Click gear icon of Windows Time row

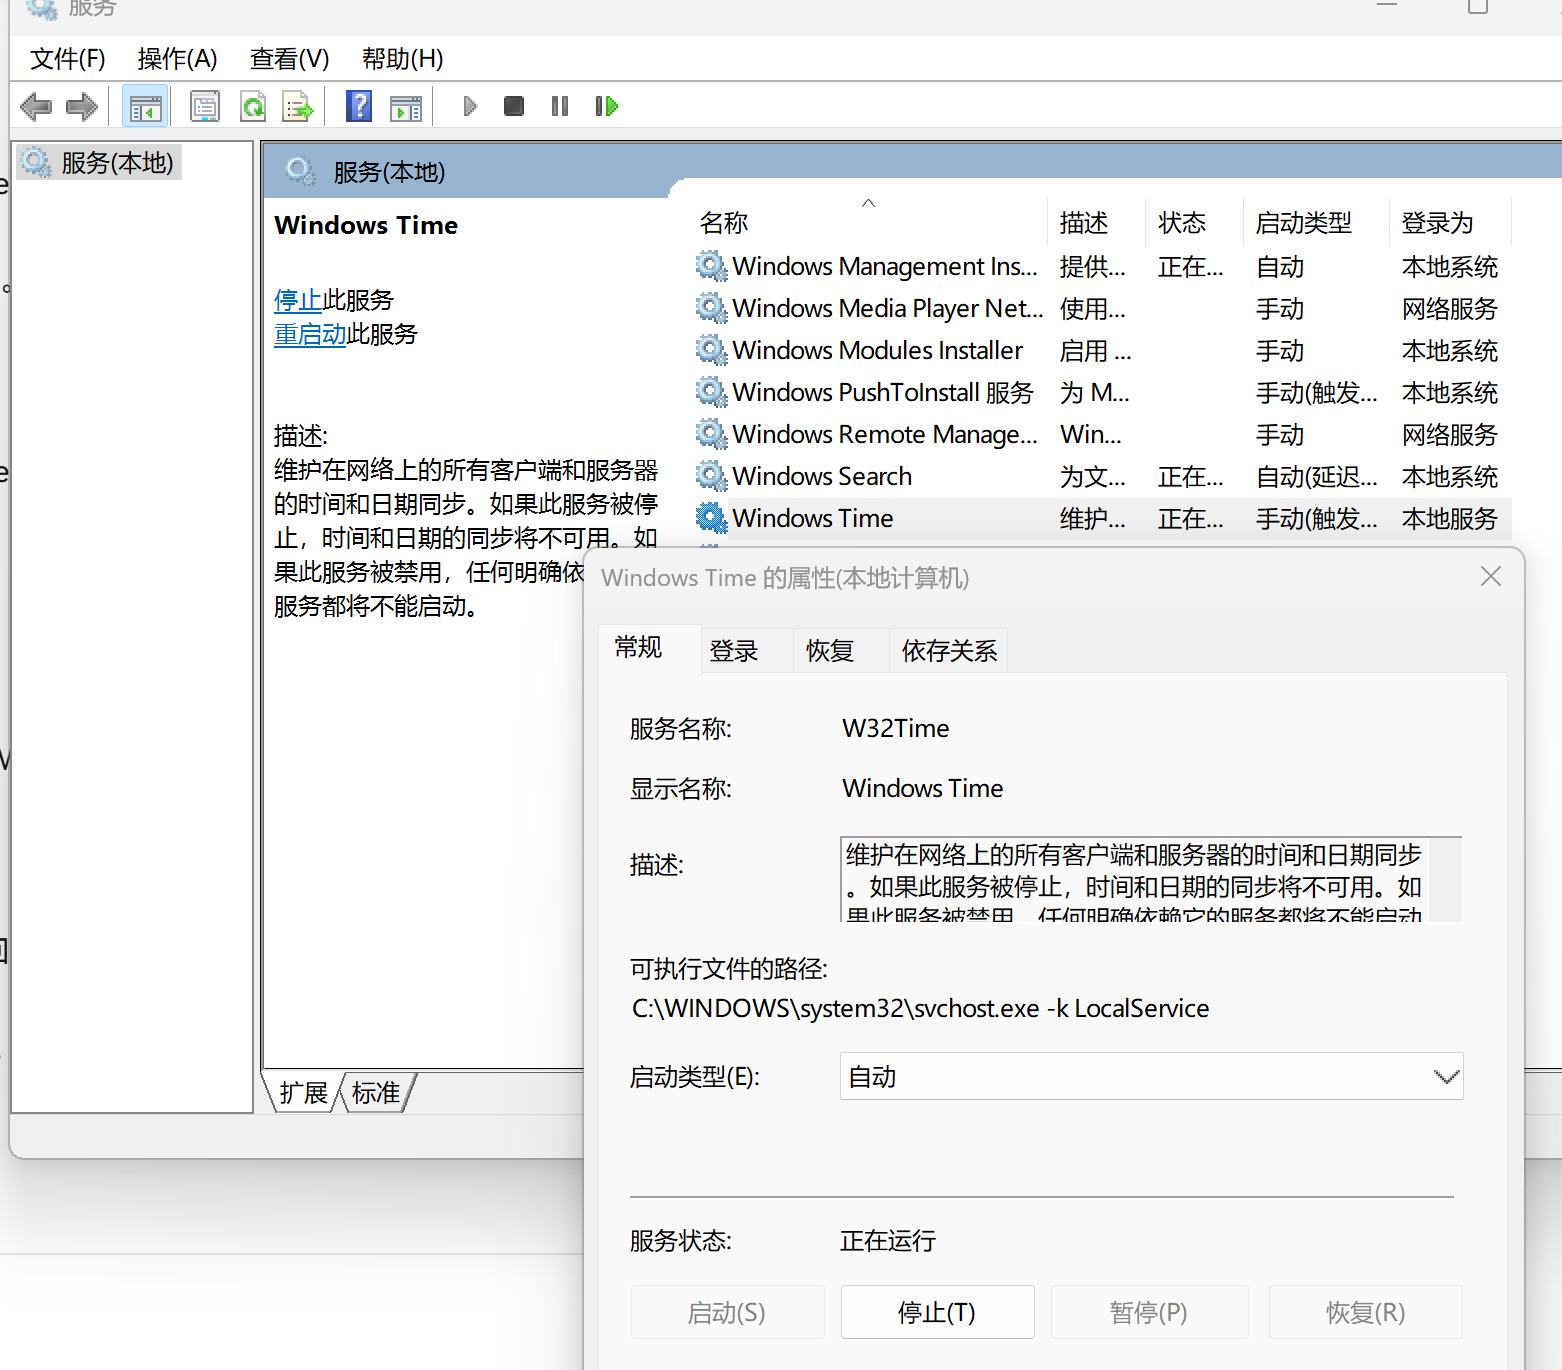pos(711,518)
